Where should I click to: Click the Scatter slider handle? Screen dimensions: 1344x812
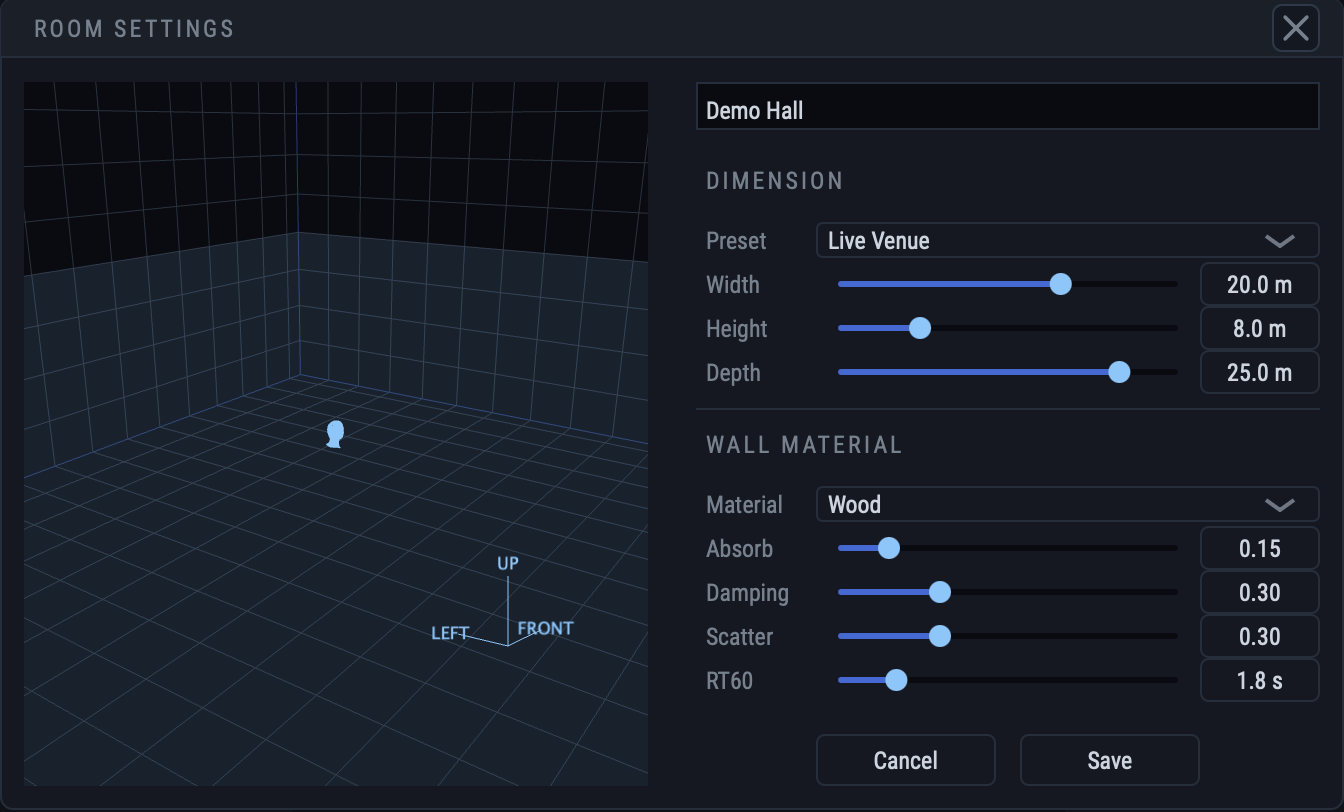click(939, 637)
